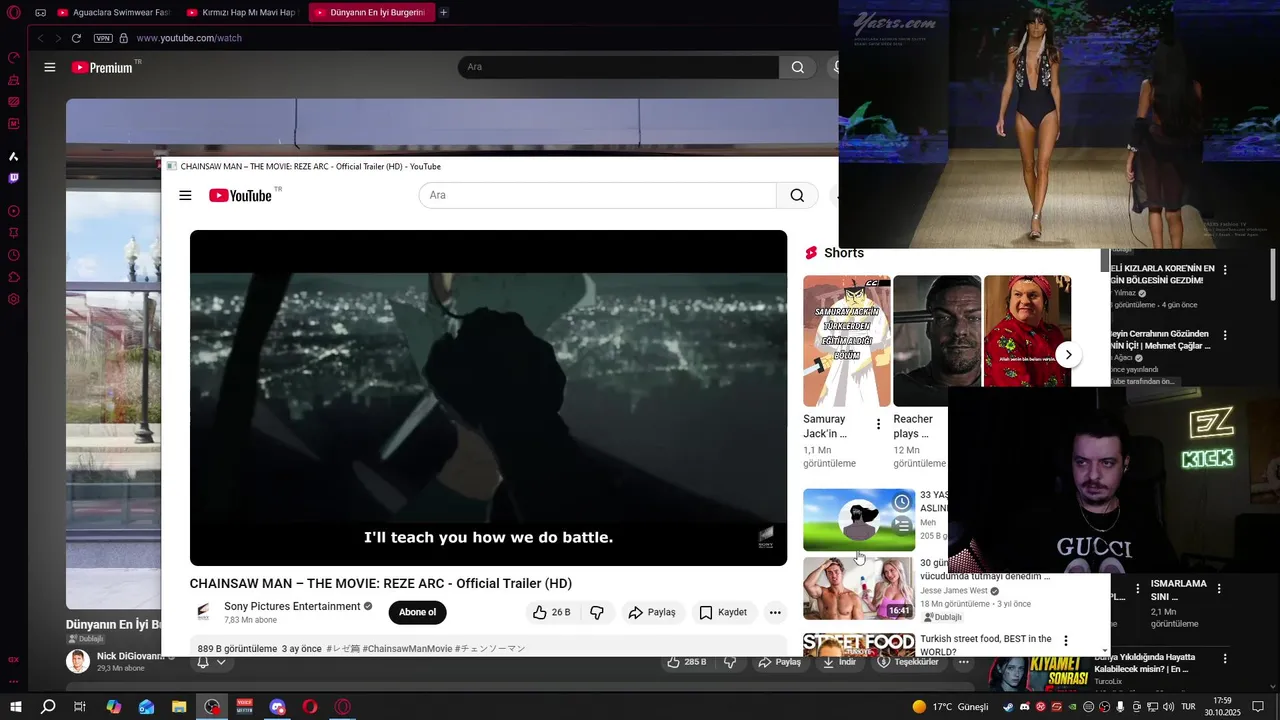The width and height of the screenshot is (1280, 720).
Task: Go forward in Opera browser
Action: click(57, 38)
